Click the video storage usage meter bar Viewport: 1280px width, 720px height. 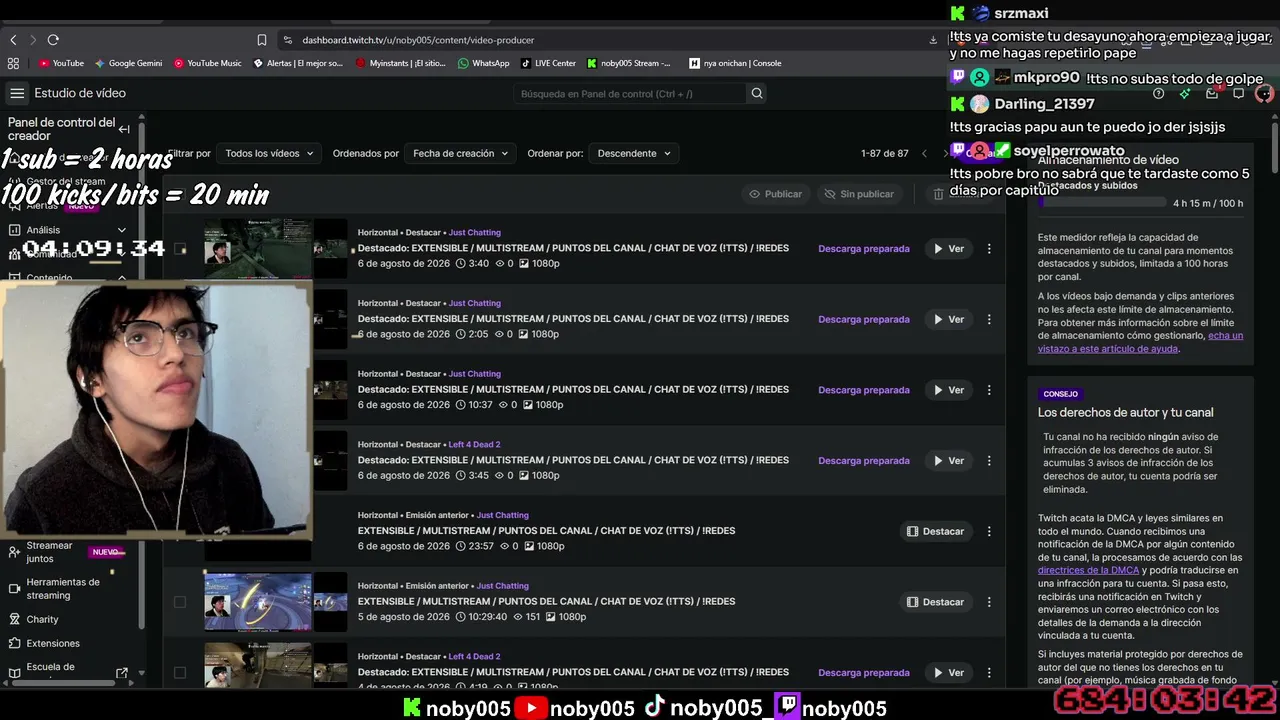(1101, 203)
